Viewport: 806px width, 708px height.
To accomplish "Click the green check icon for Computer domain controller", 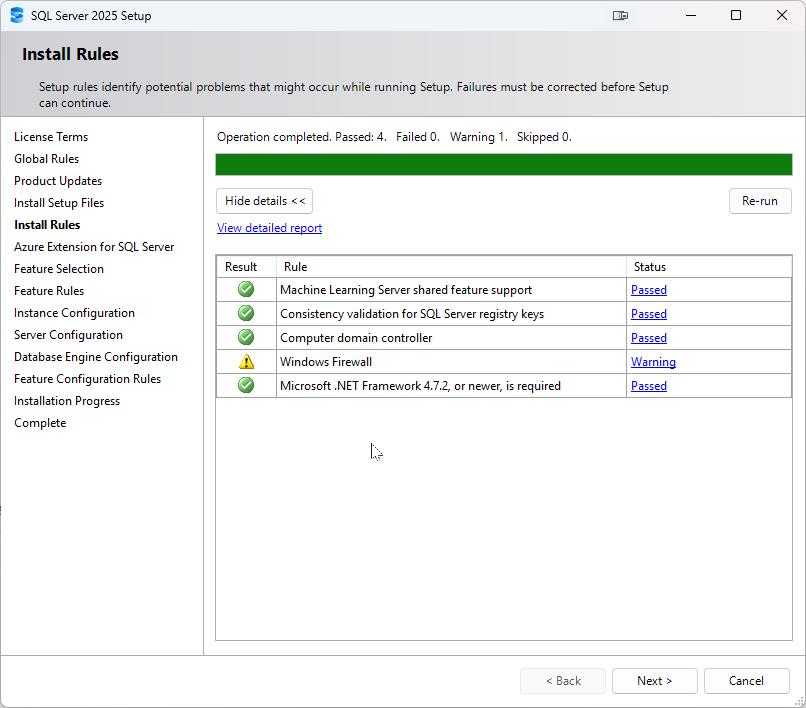I will 246,337.
